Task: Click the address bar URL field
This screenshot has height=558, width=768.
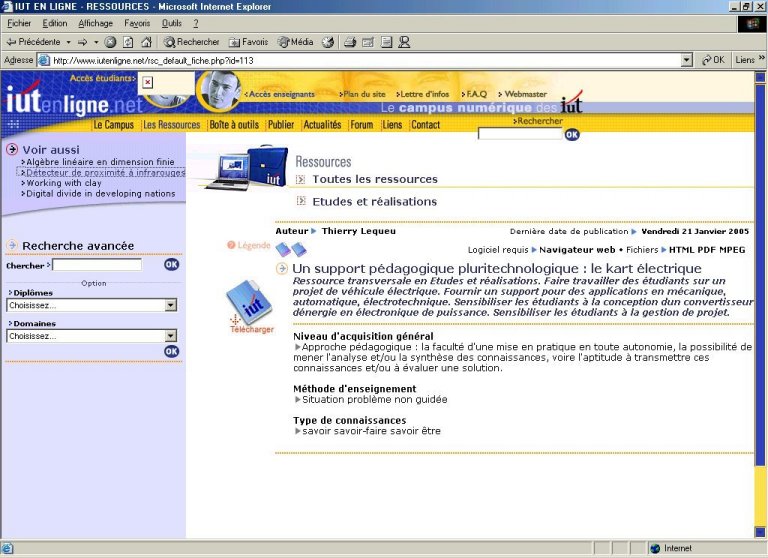Action: tap(360, 61)
